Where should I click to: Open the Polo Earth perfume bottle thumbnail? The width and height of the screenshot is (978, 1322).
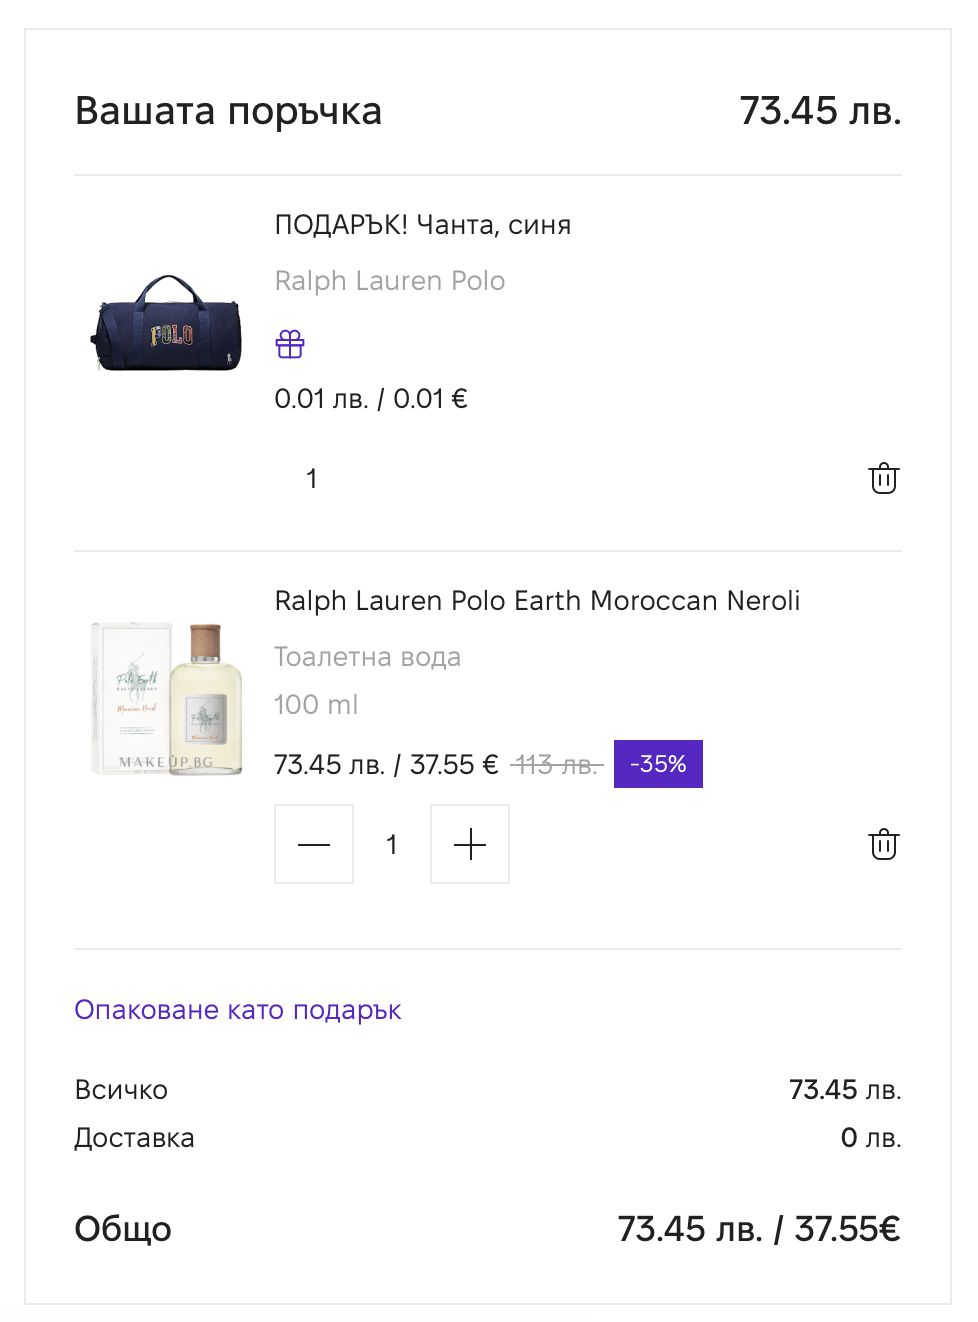pyautogui.click(x=166, y=698)
